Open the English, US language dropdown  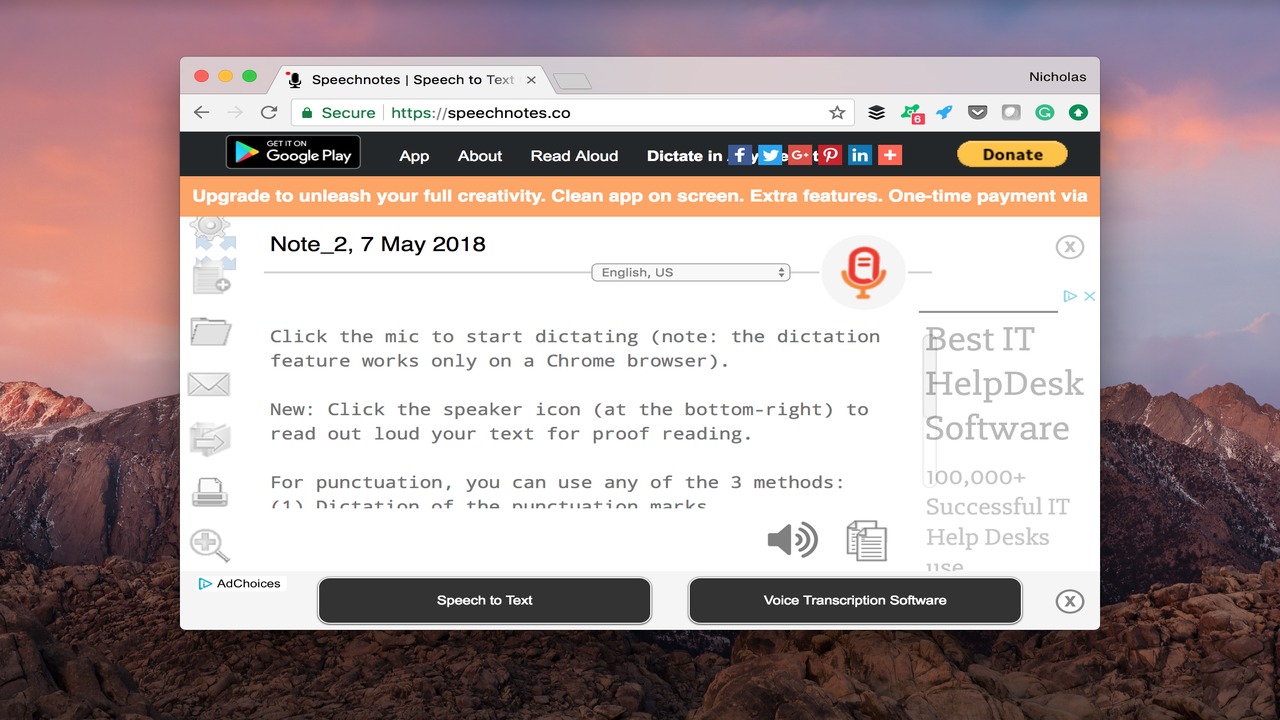(691, 272)
